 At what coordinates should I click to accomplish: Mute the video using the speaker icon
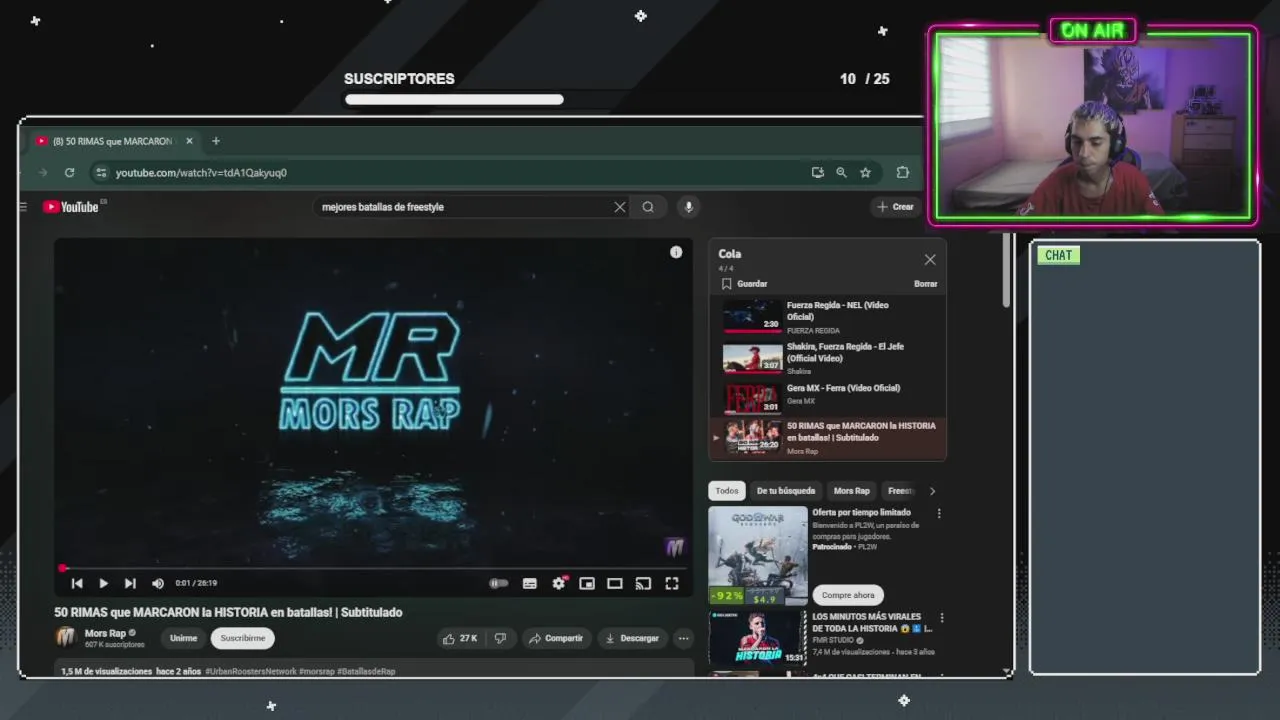click(157, 583)
